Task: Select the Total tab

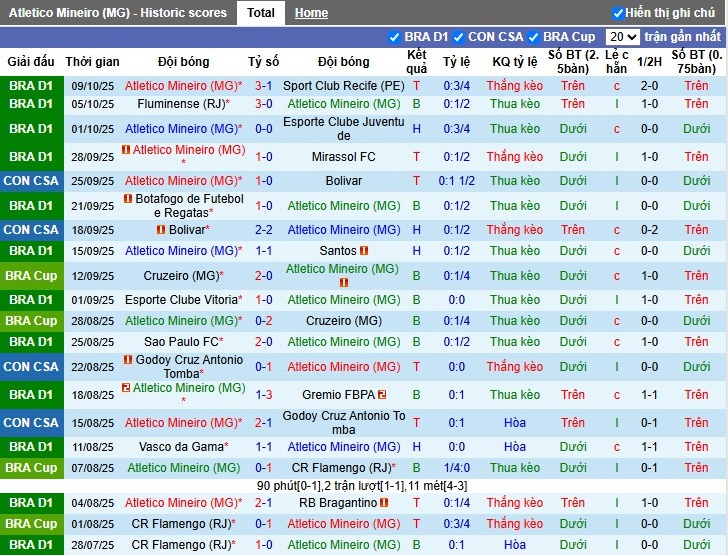Action: [260, 13]
